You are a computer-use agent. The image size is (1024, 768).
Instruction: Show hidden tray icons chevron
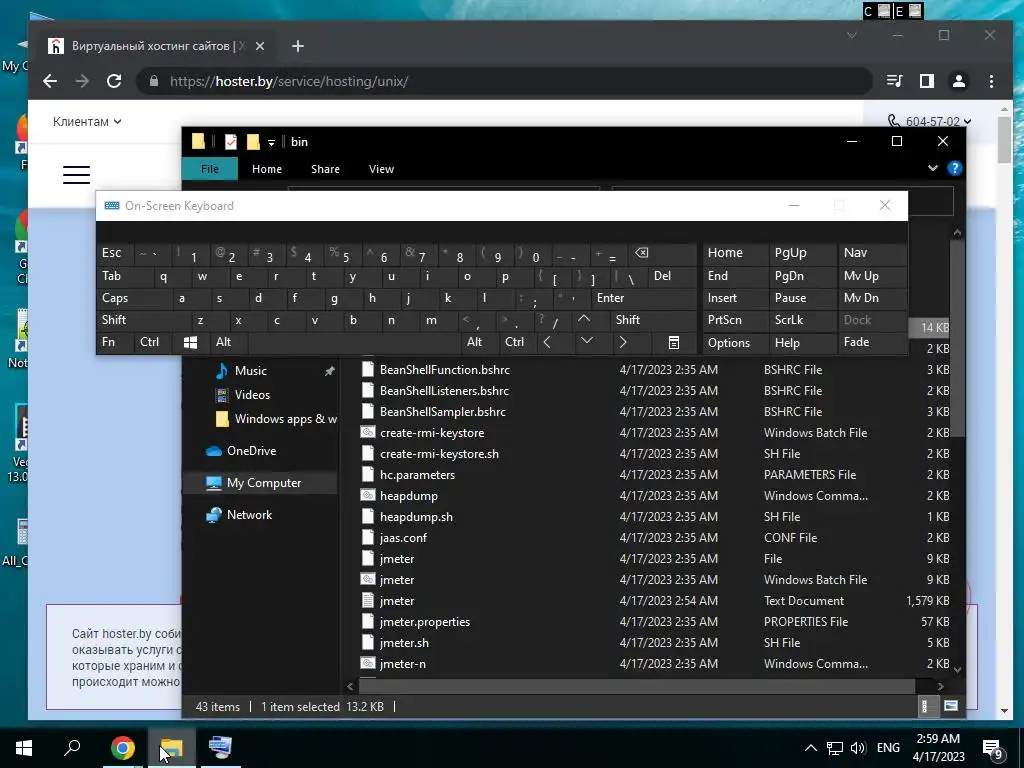(810, 748)
